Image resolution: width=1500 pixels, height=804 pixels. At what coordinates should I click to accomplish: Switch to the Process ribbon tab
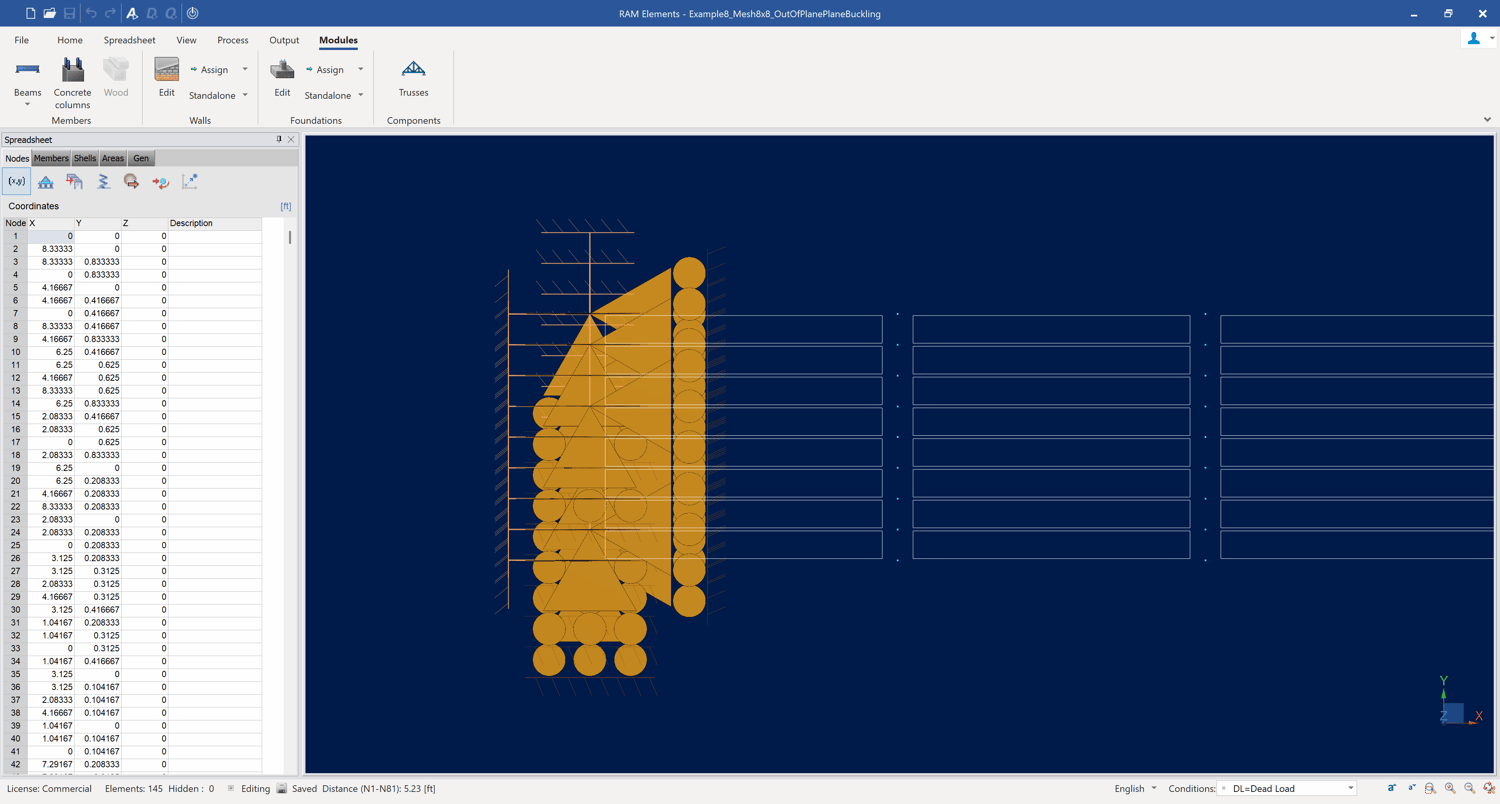click(x=232, y=40)
